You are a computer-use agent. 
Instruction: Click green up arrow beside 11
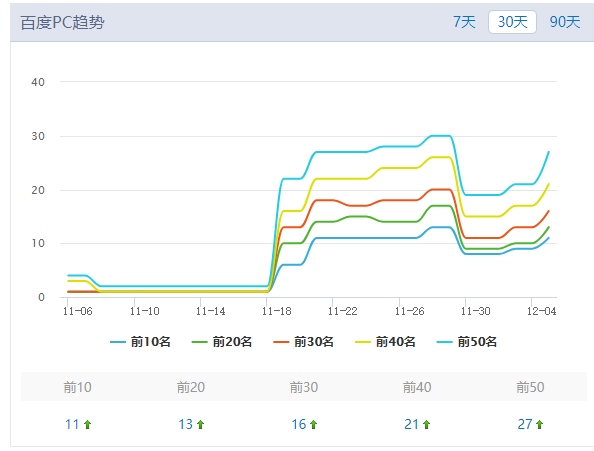pyautogui.click(x=88, y=424)
